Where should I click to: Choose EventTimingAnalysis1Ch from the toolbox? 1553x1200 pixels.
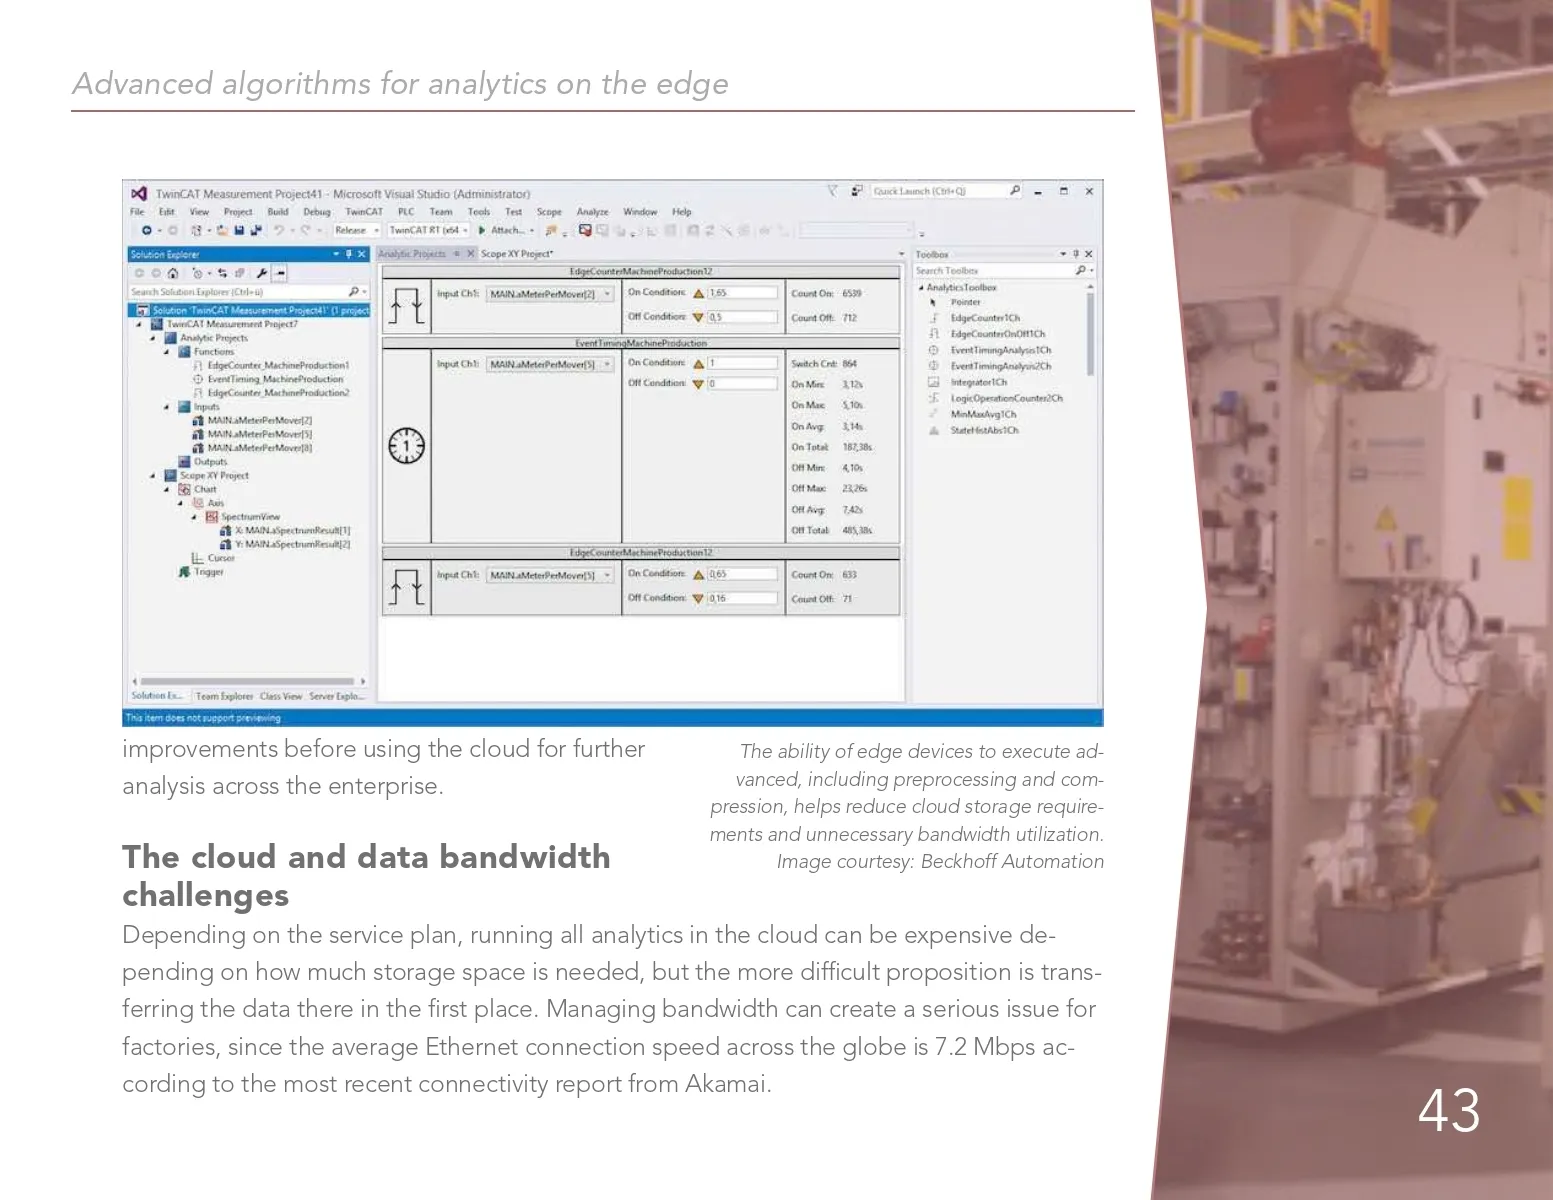[1000, 350]
